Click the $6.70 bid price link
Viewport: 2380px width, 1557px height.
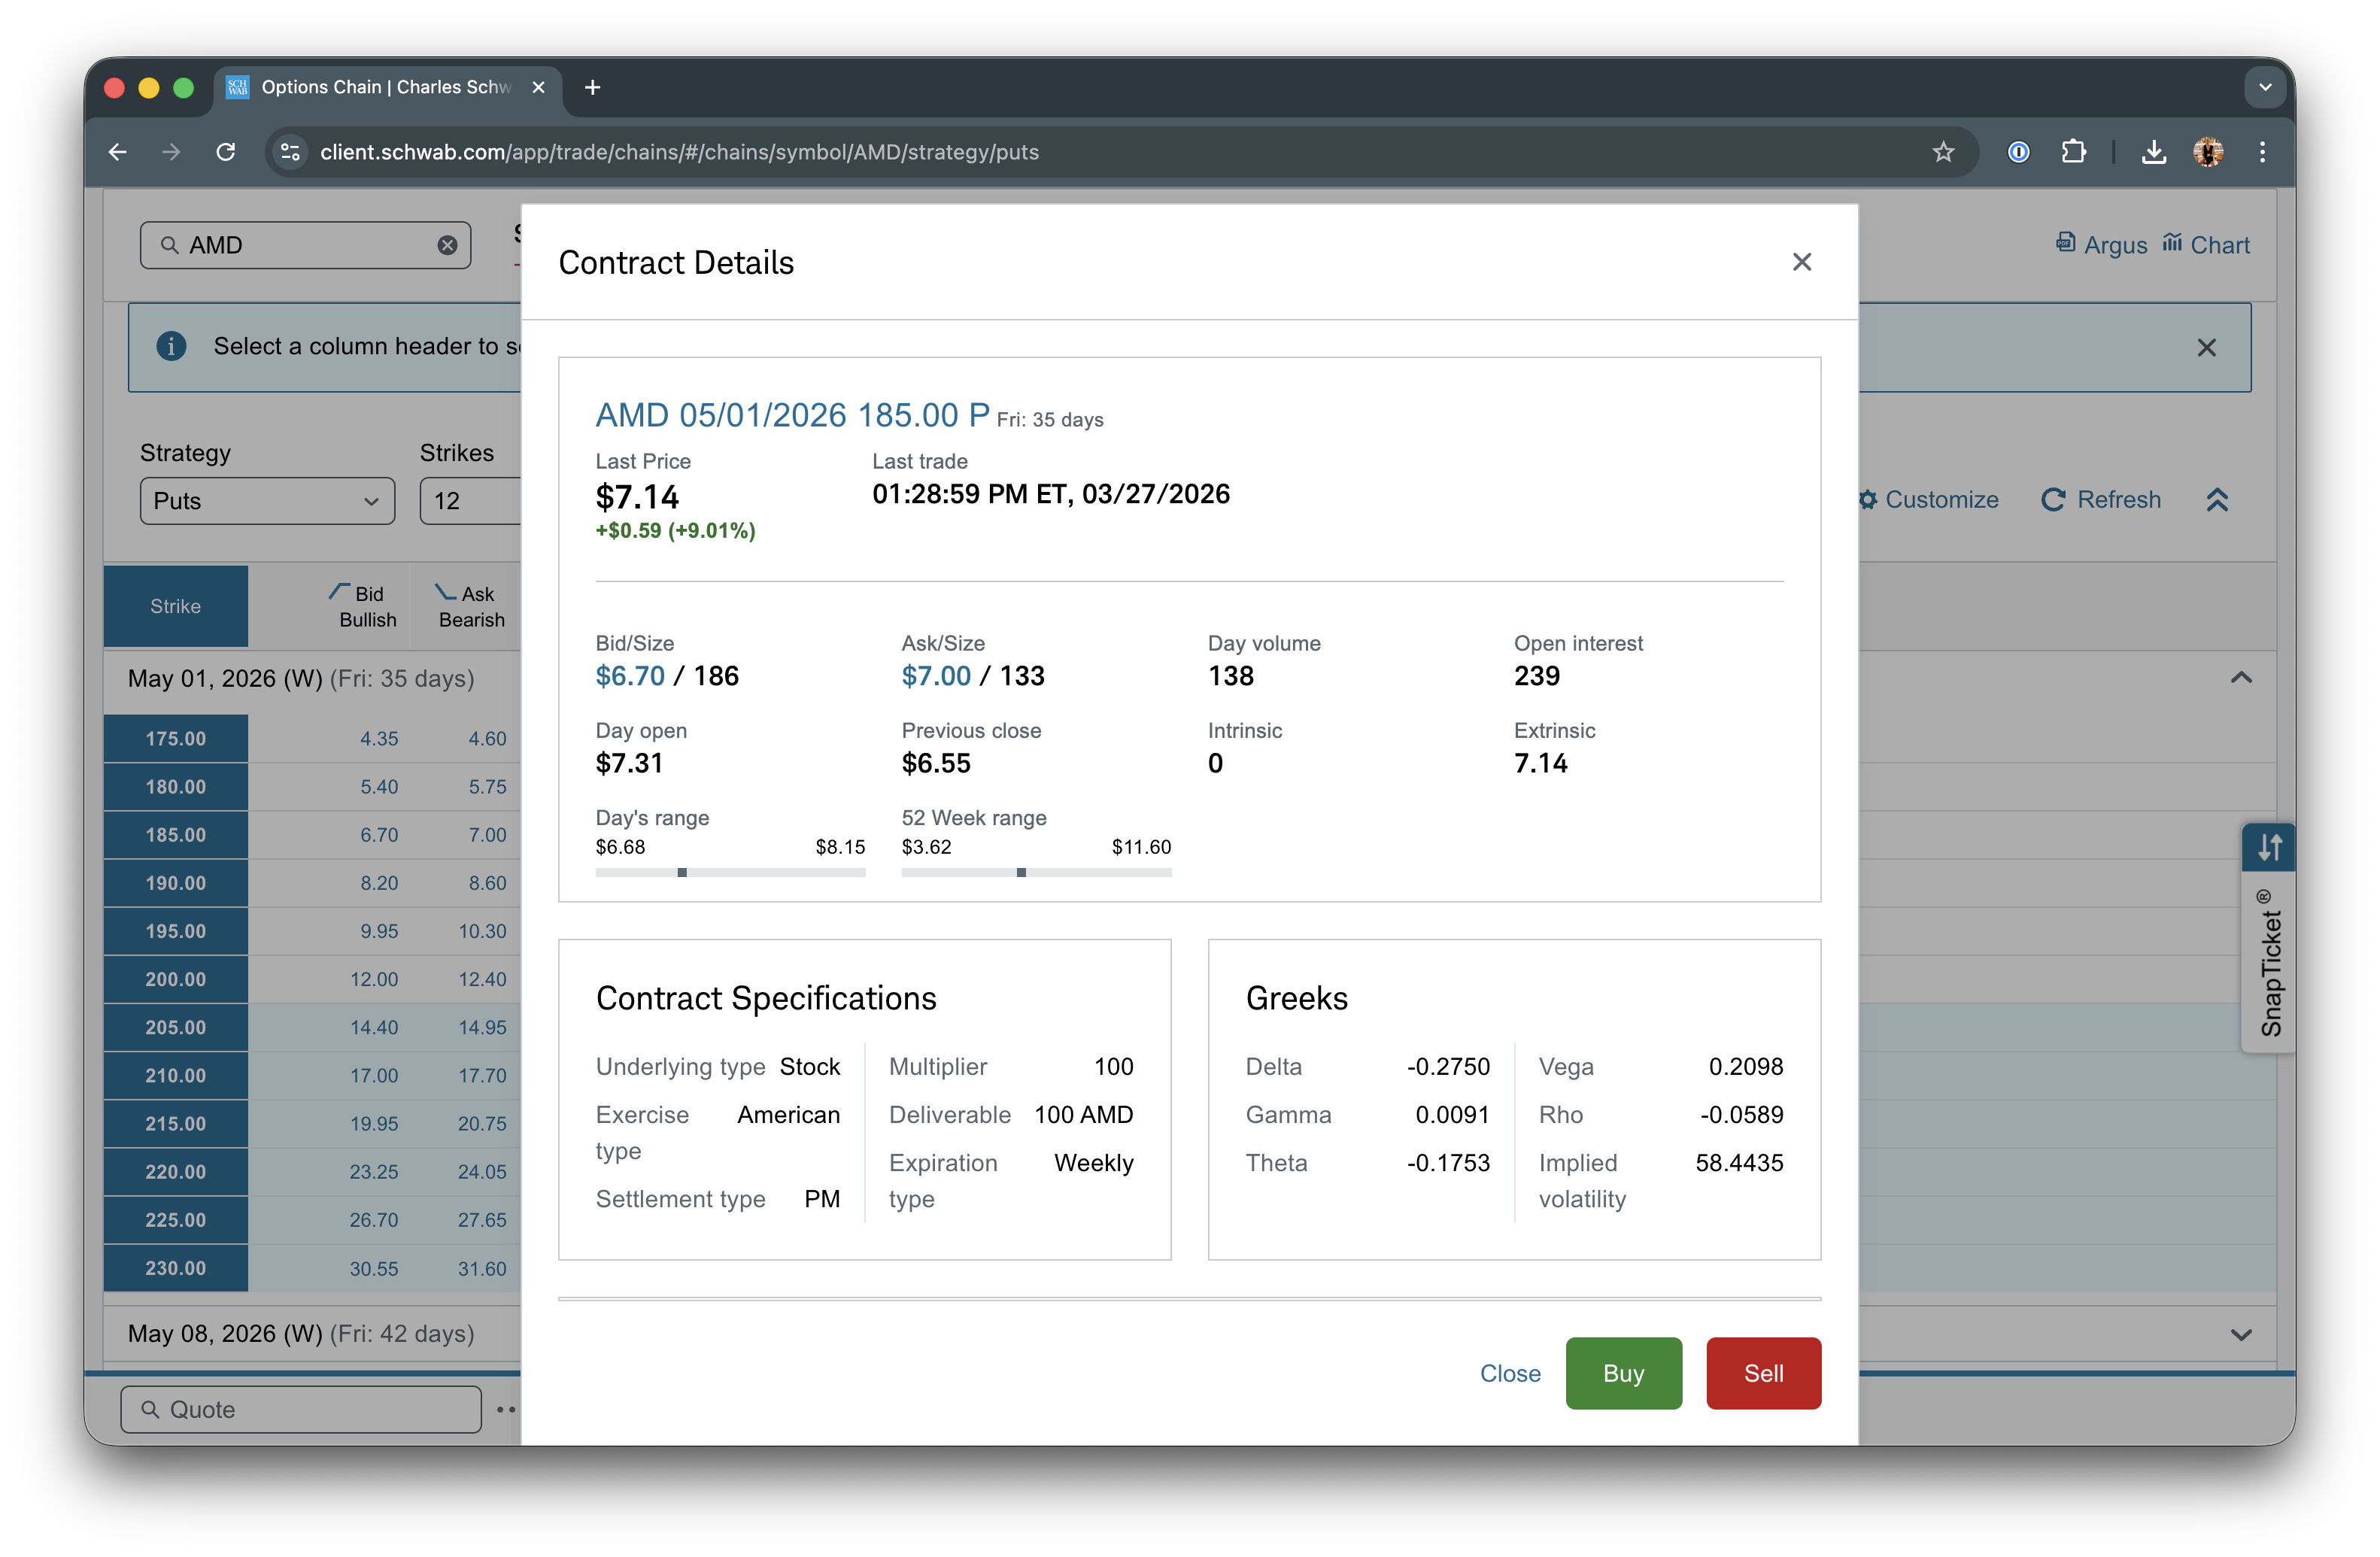(630, 676)
